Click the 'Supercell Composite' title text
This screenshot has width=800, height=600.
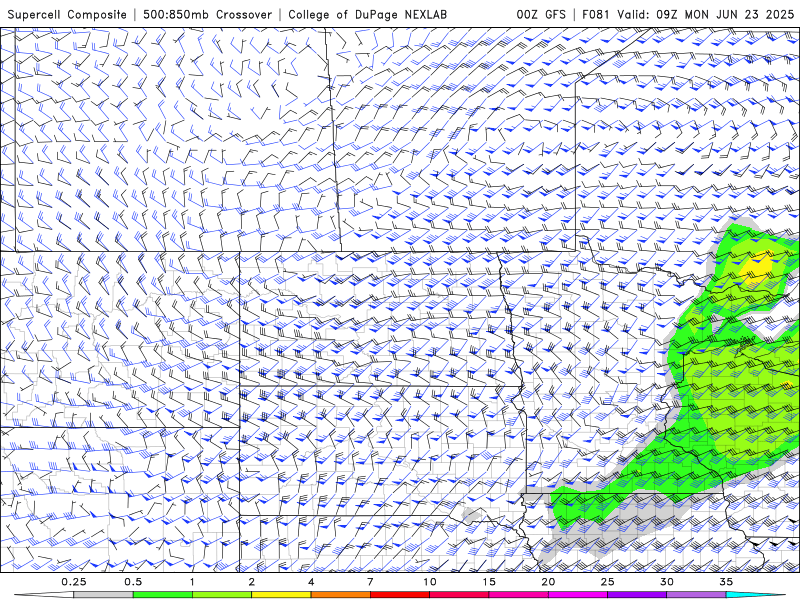(67, 14)
